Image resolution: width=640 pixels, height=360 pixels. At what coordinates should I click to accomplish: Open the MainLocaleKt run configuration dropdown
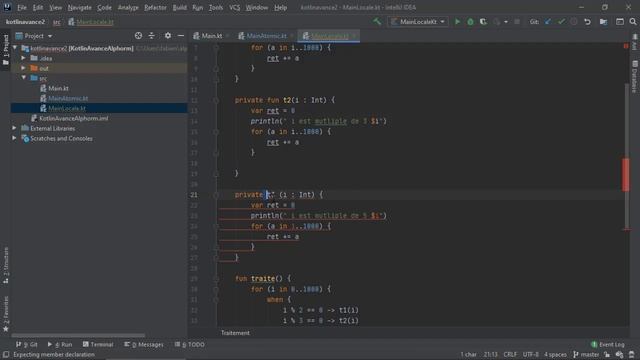click(x=418, y=22)
